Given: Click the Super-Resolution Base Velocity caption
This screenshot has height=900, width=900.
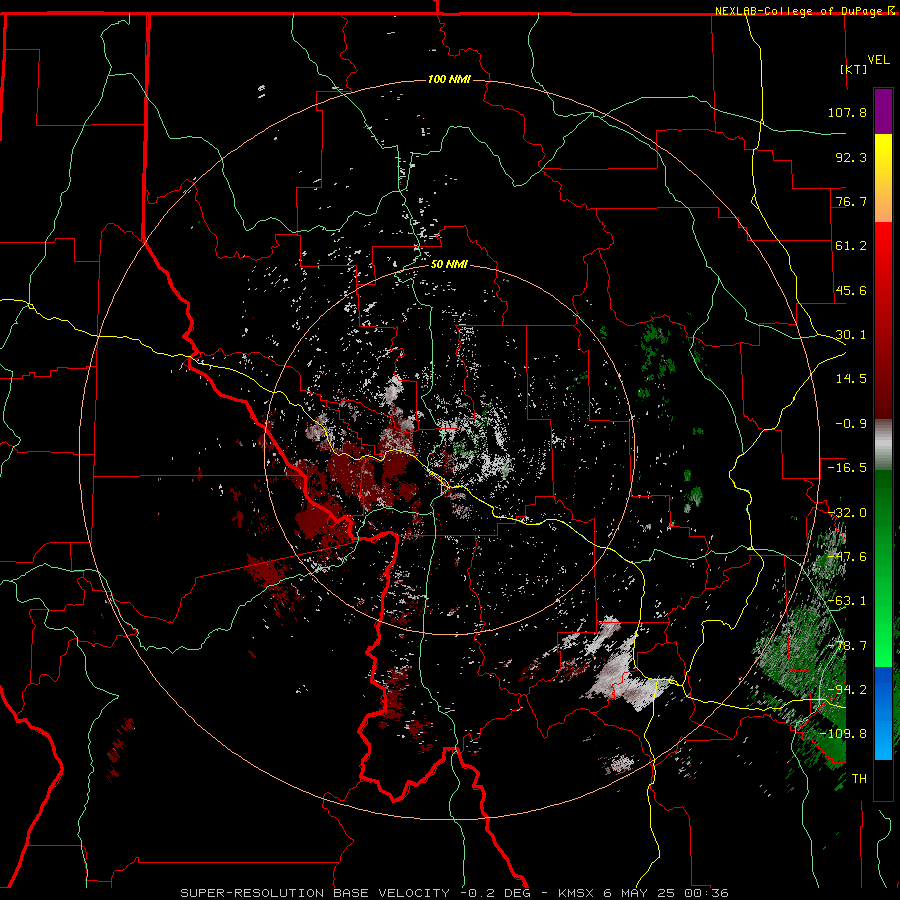Looking at the screenshot, I should click(x=454, y=893).
